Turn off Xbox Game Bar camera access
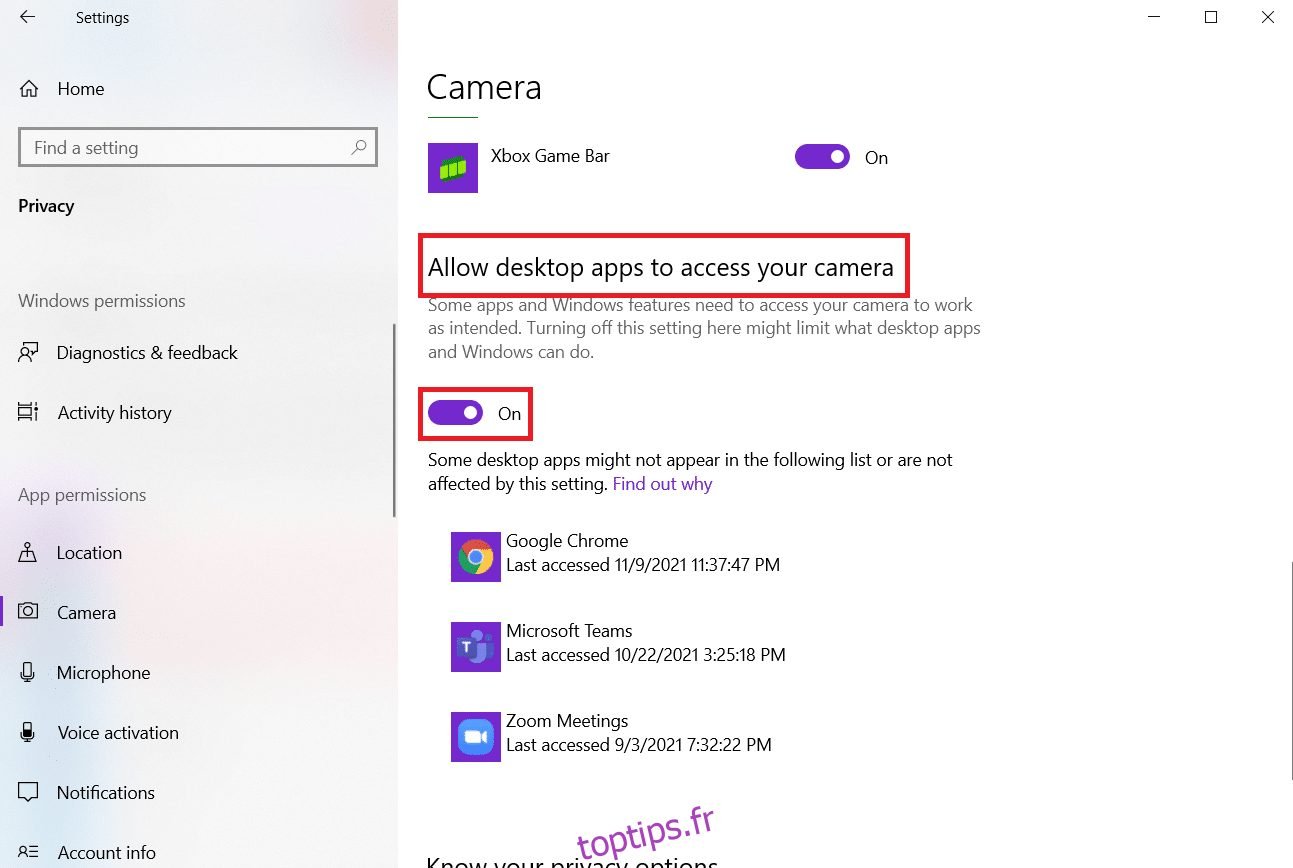Image resolution: width=1293 pixels, height=868 pixels. click(822, 157)
